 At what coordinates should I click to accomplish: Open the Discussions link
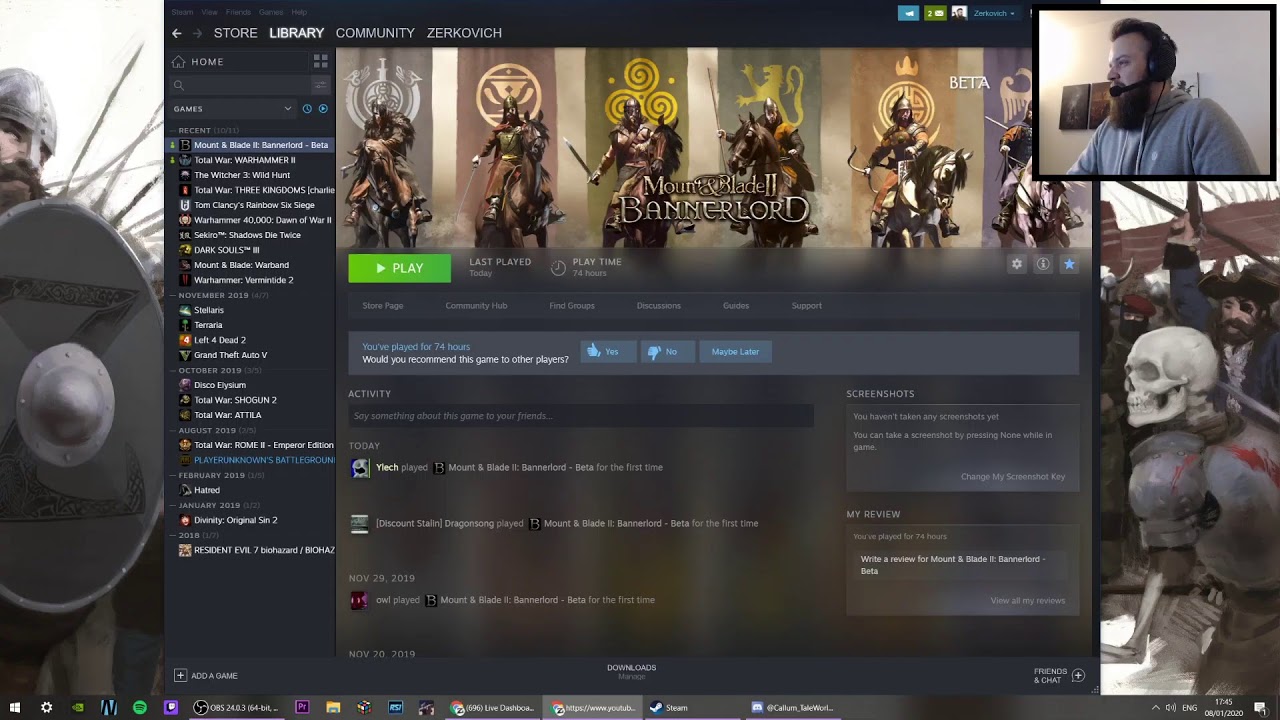(x=659, y=305)
